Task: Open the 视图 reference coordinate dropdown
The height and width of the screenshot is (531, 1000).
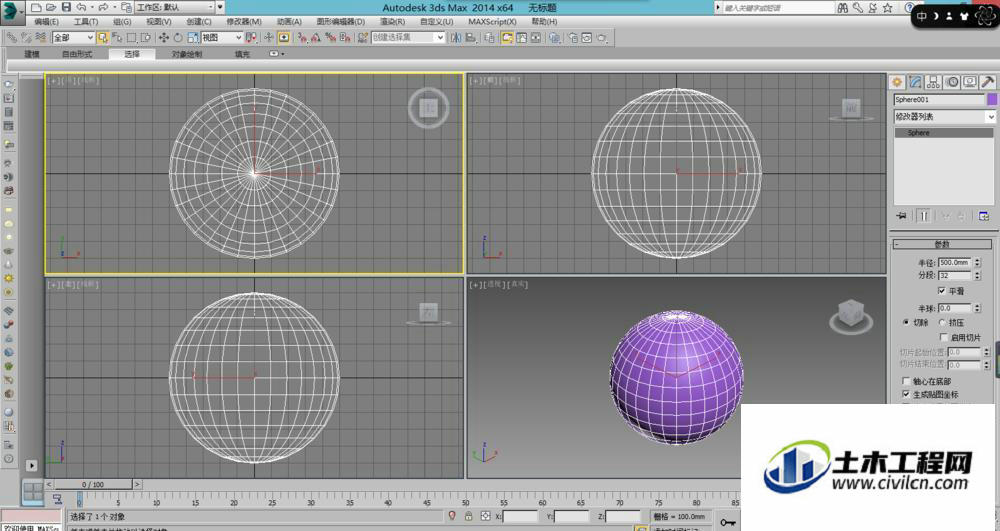Action: click(x=221, y=38)
